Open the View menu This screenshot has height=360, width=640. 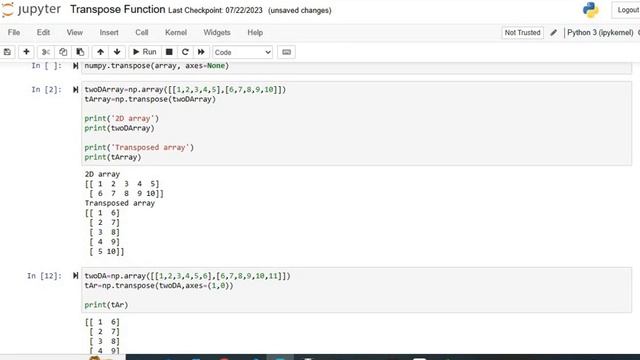click(75, 33)
